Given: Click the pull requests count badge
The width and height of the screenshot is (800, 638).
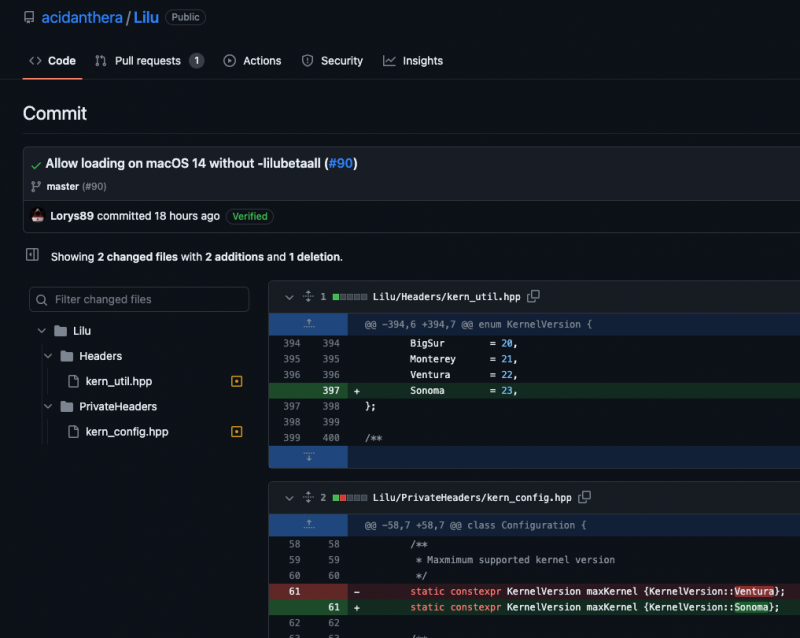Looking at the screenshot, I should 196,61.
